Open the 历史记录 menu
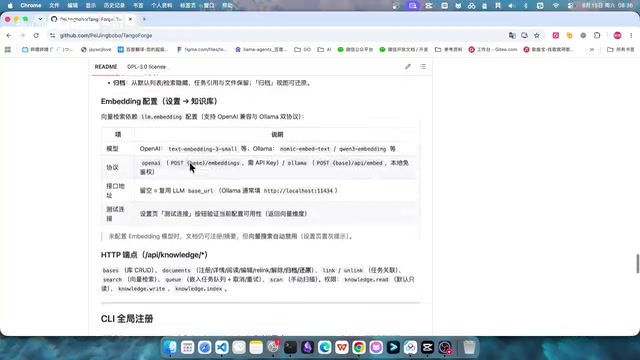 [x=114, y=6]
